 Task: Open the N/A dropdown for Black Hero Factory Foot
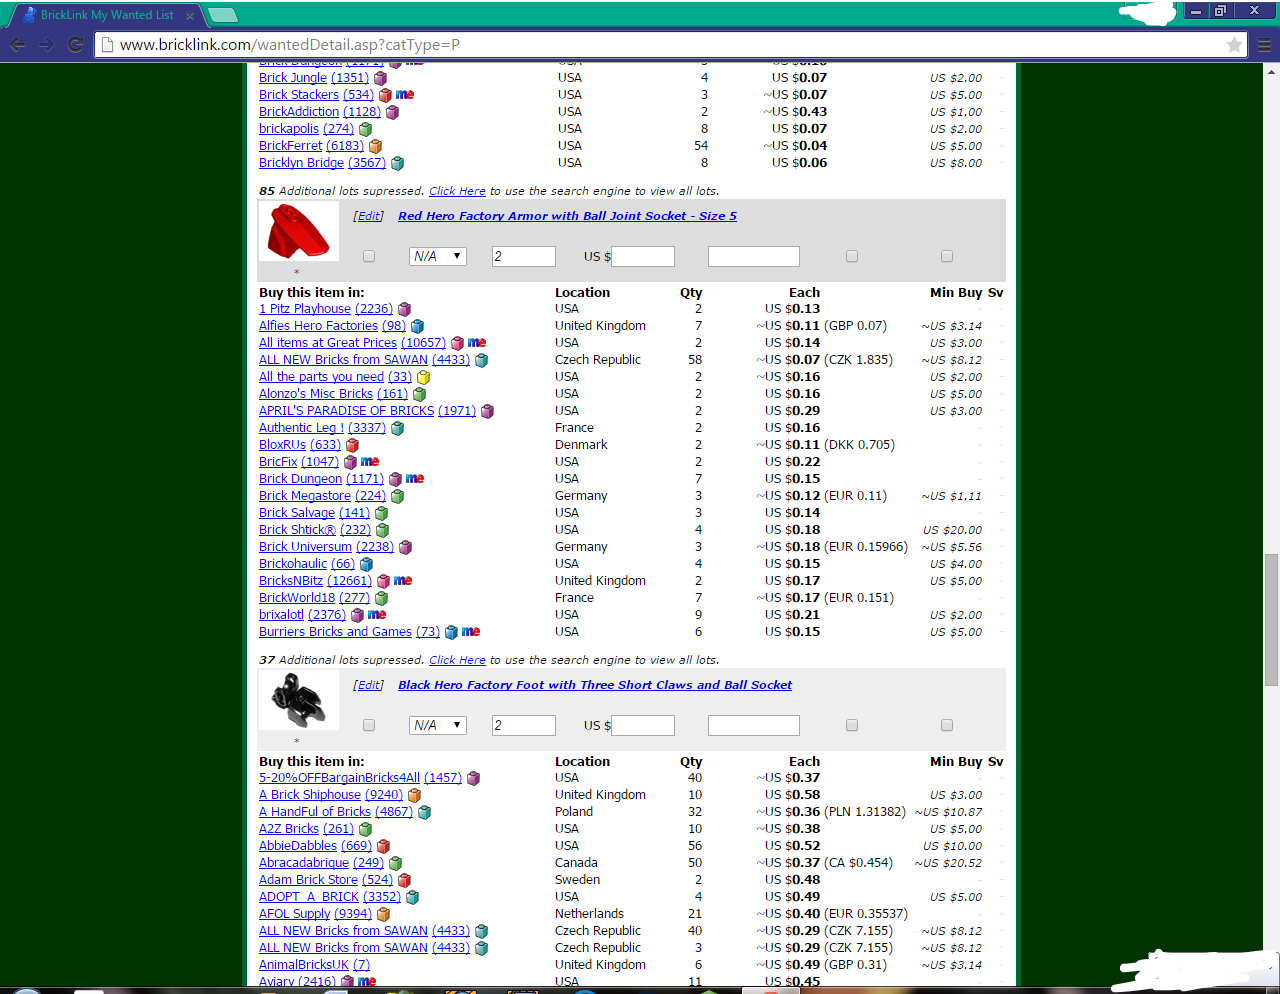pos(438,726)
